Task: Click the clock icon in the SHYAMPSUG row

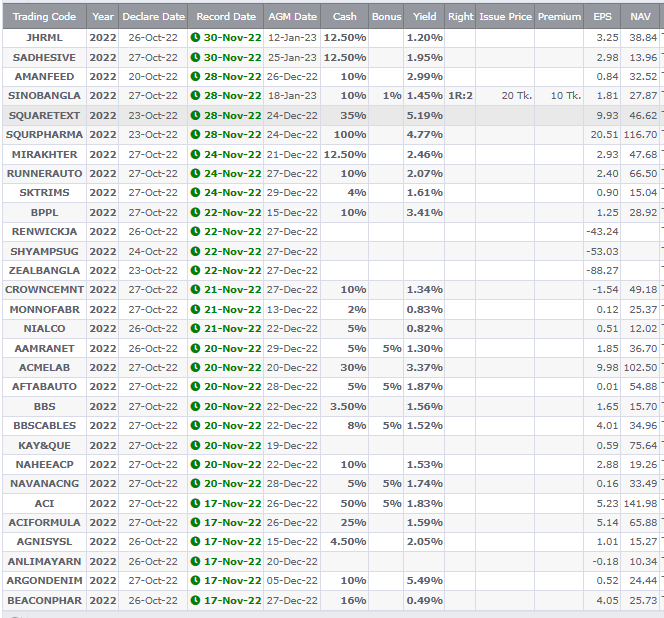Action: [195, 251]
